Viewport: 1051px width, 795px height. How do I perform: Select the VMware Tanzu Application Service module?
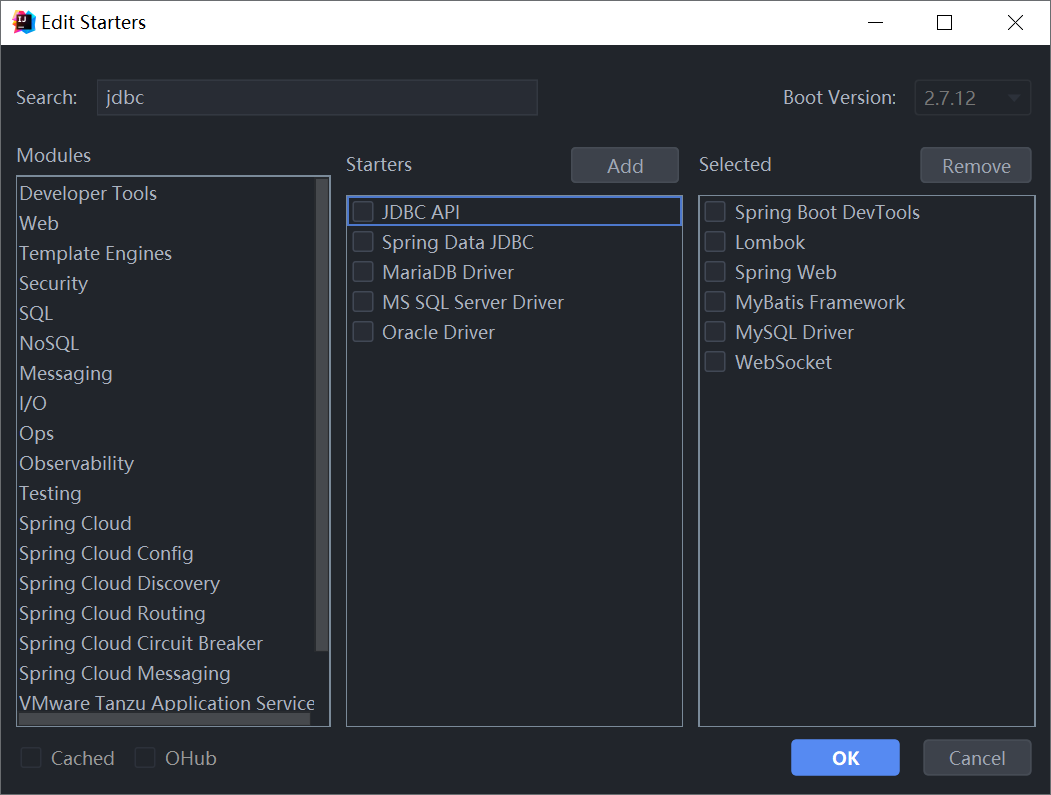166,702
